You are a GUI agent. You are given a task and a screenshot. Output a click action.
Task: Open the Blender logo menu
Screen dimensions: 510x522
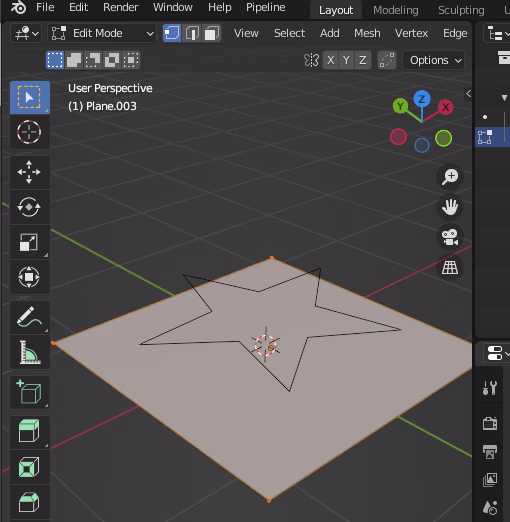tap(18, 7)
